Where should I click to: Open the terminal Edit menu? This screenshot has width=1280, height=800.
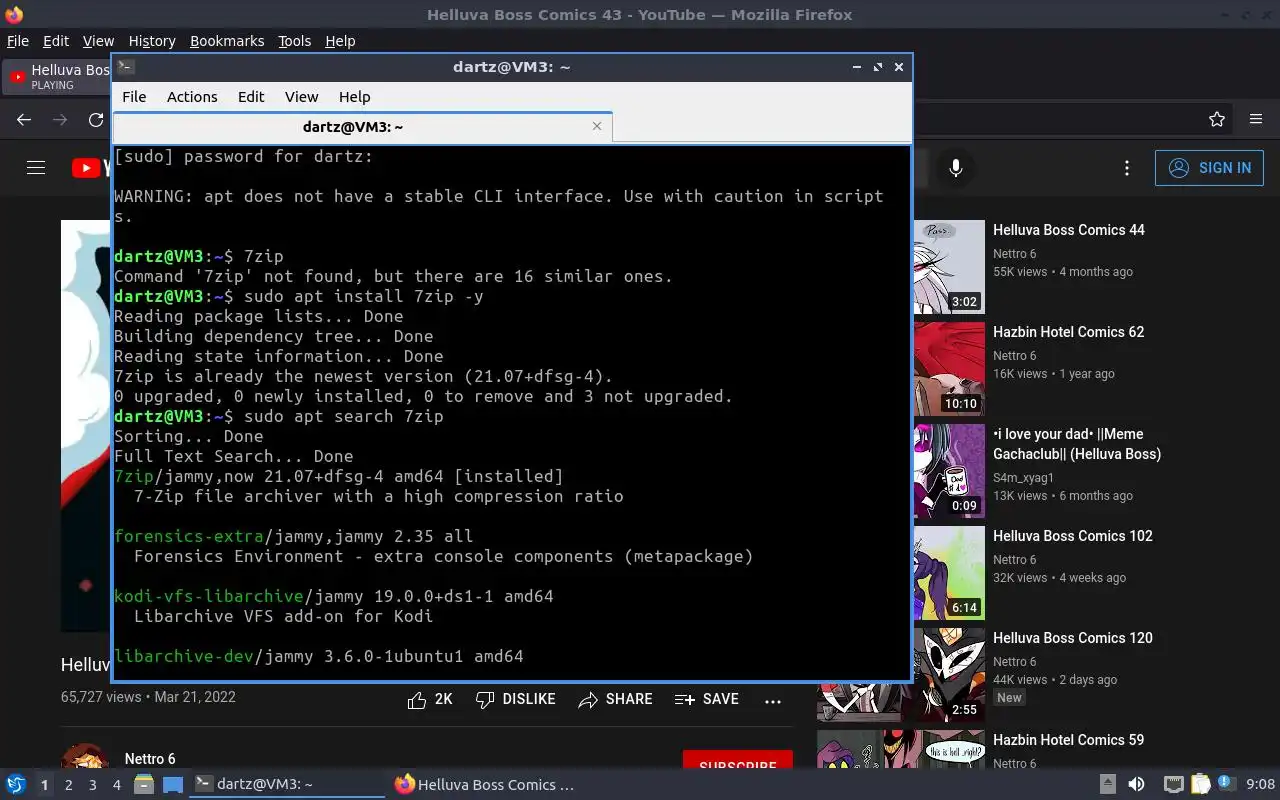pyautogui.click(x=251, y=97)
